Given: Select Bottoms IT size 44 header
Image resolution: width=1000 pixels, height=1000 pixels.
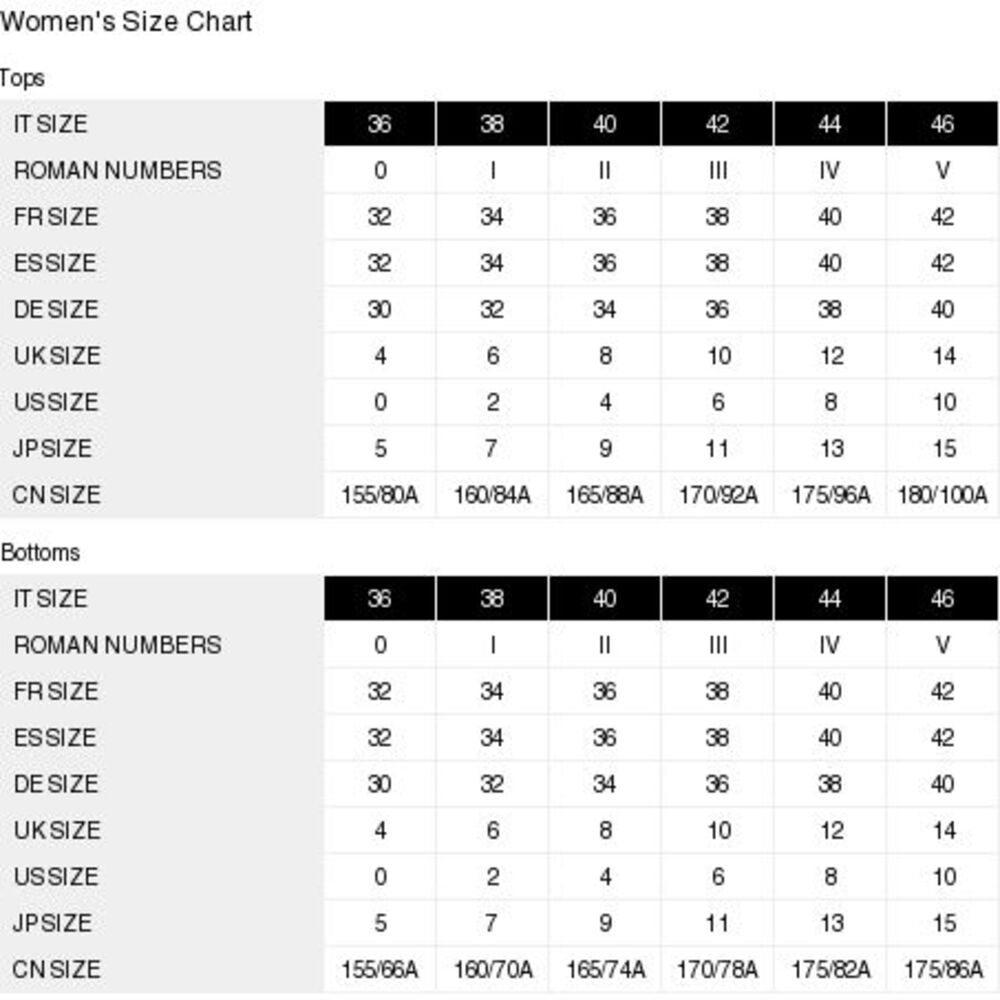Looking at the screenshot, I should pos(830,598).
